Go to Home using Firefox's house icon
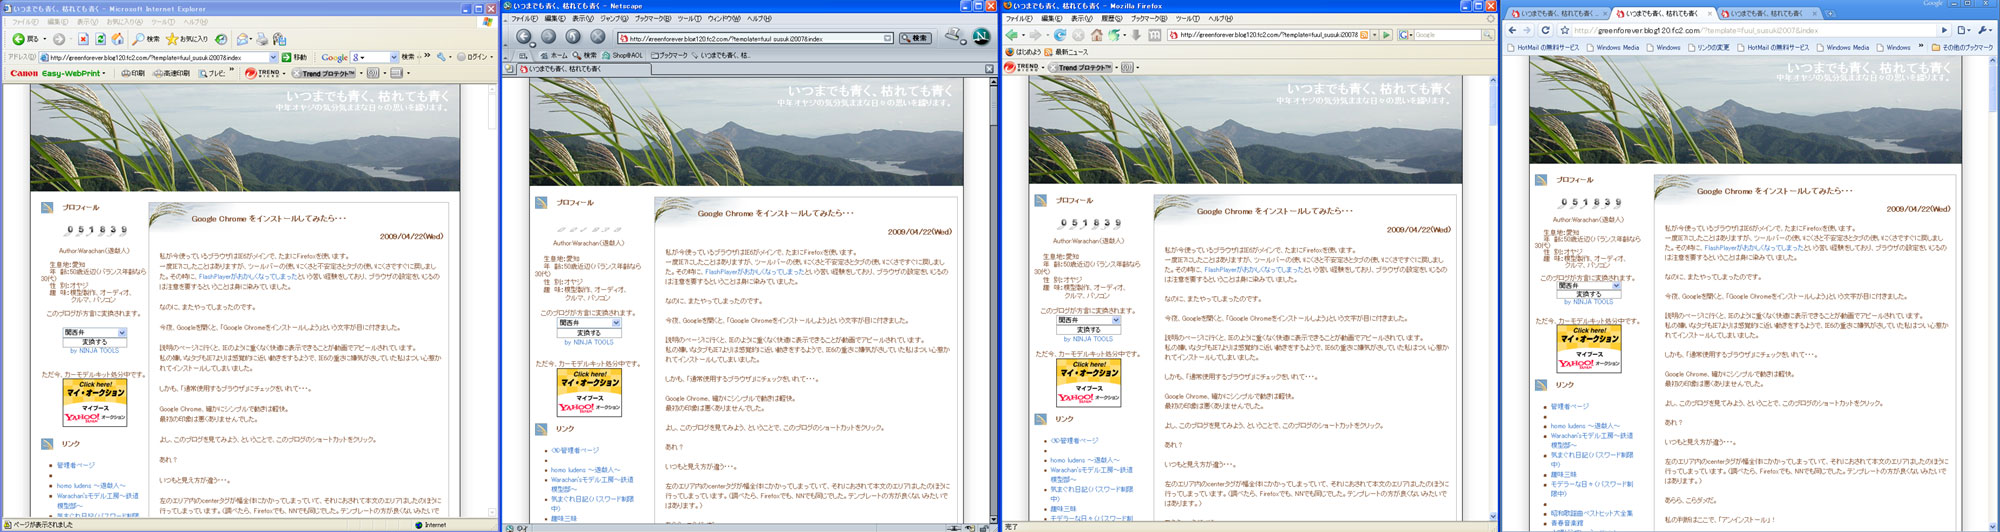The image size is (2000, 532). pos(1096,35)
